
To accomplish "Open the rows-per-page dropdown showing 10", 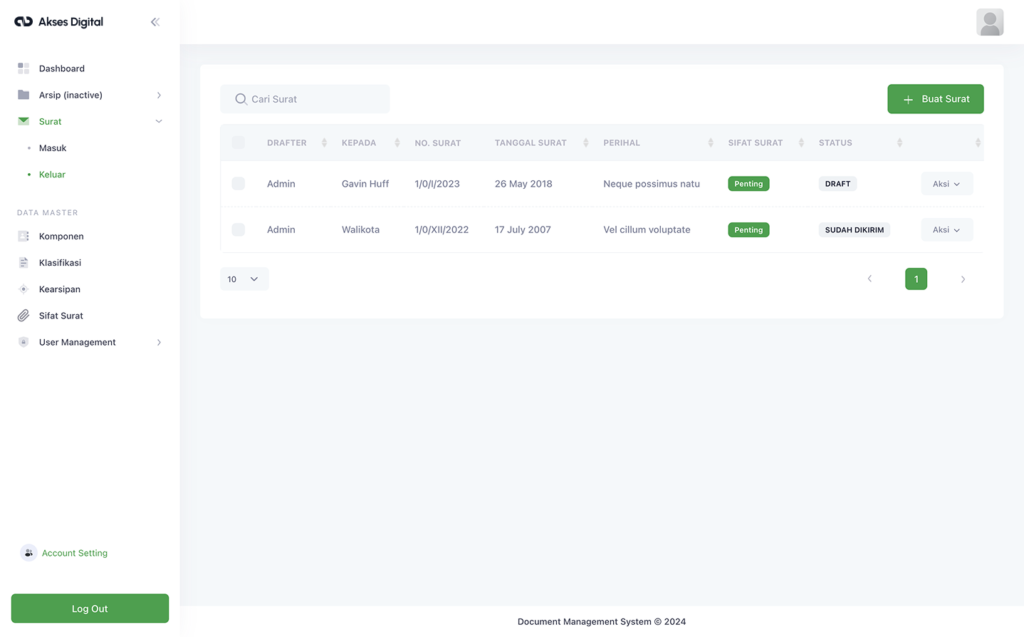I will point(244,279).
